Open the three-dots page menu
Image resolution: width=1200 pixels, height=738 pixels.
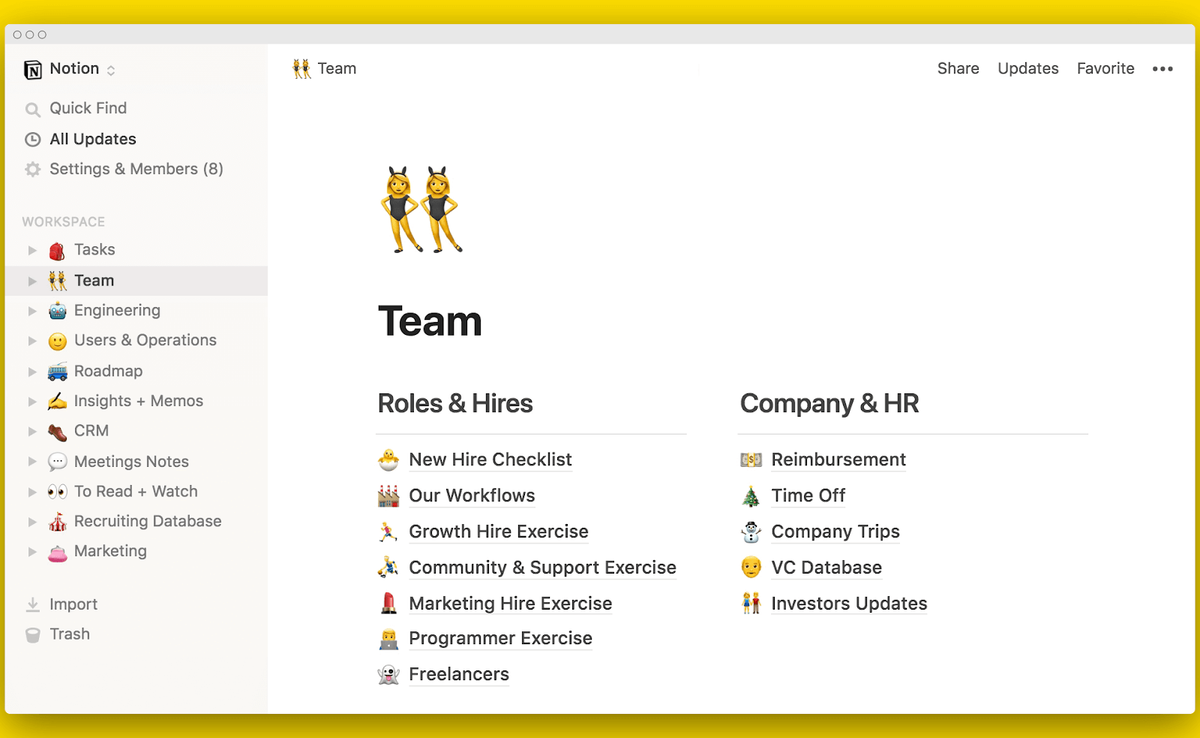click(1162, 69)
